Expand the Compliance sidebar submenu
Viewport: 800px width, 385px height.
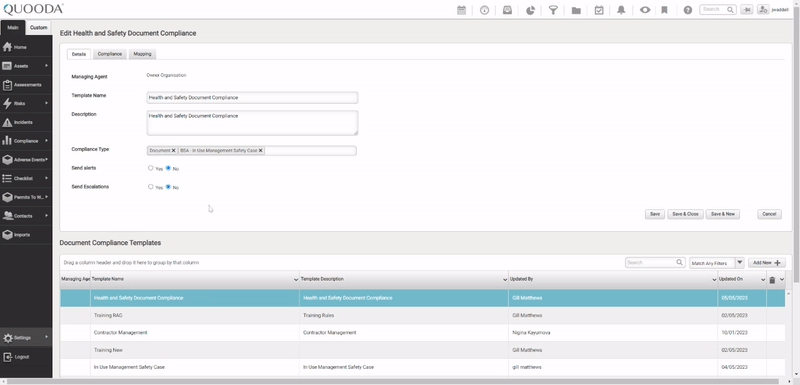point(46,141)
